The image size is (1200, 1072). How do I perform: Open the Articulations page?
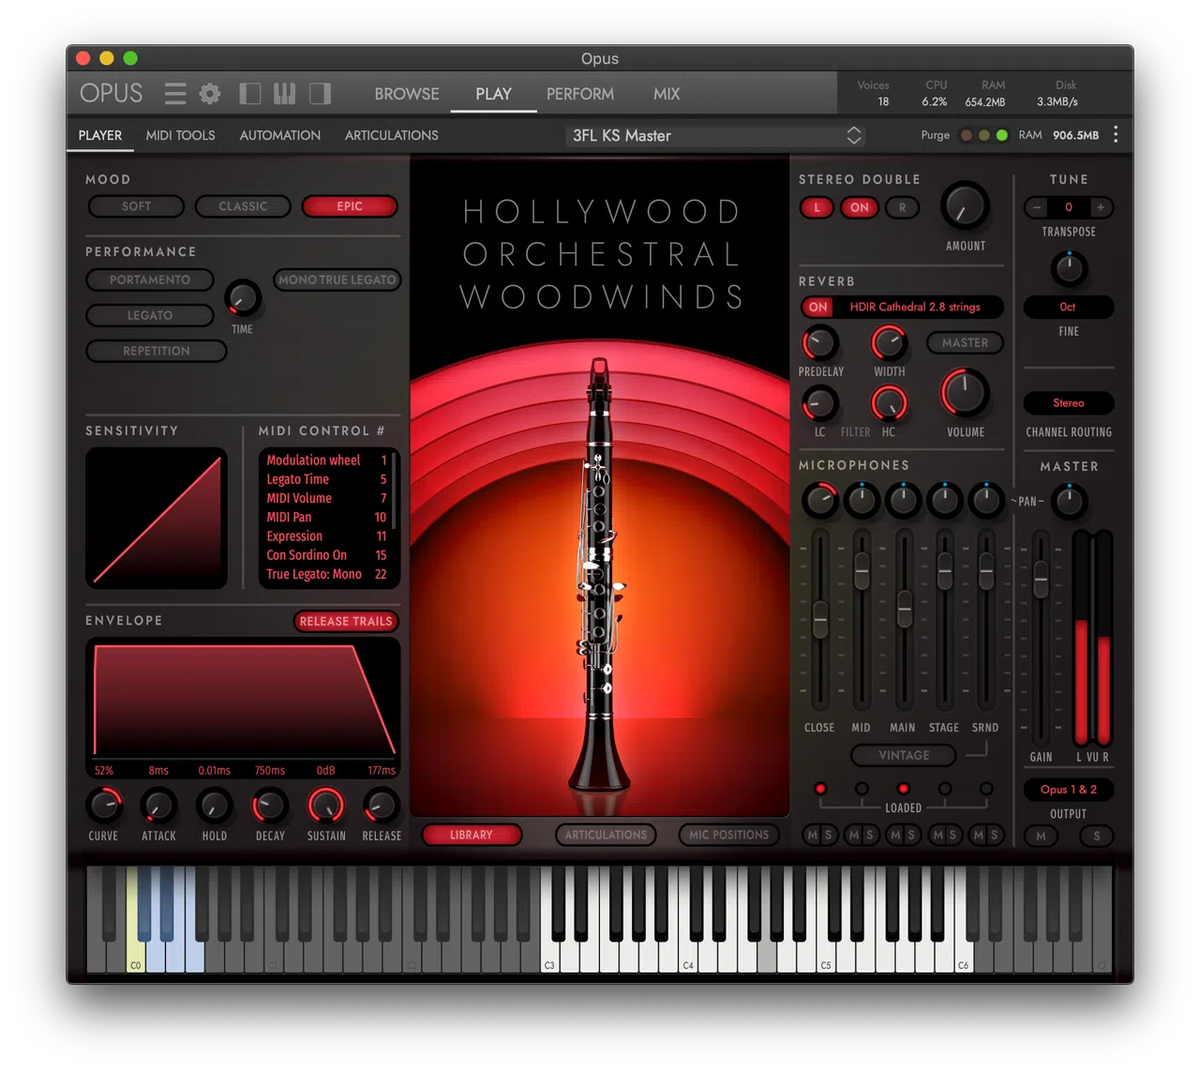[x=391, y=135]
